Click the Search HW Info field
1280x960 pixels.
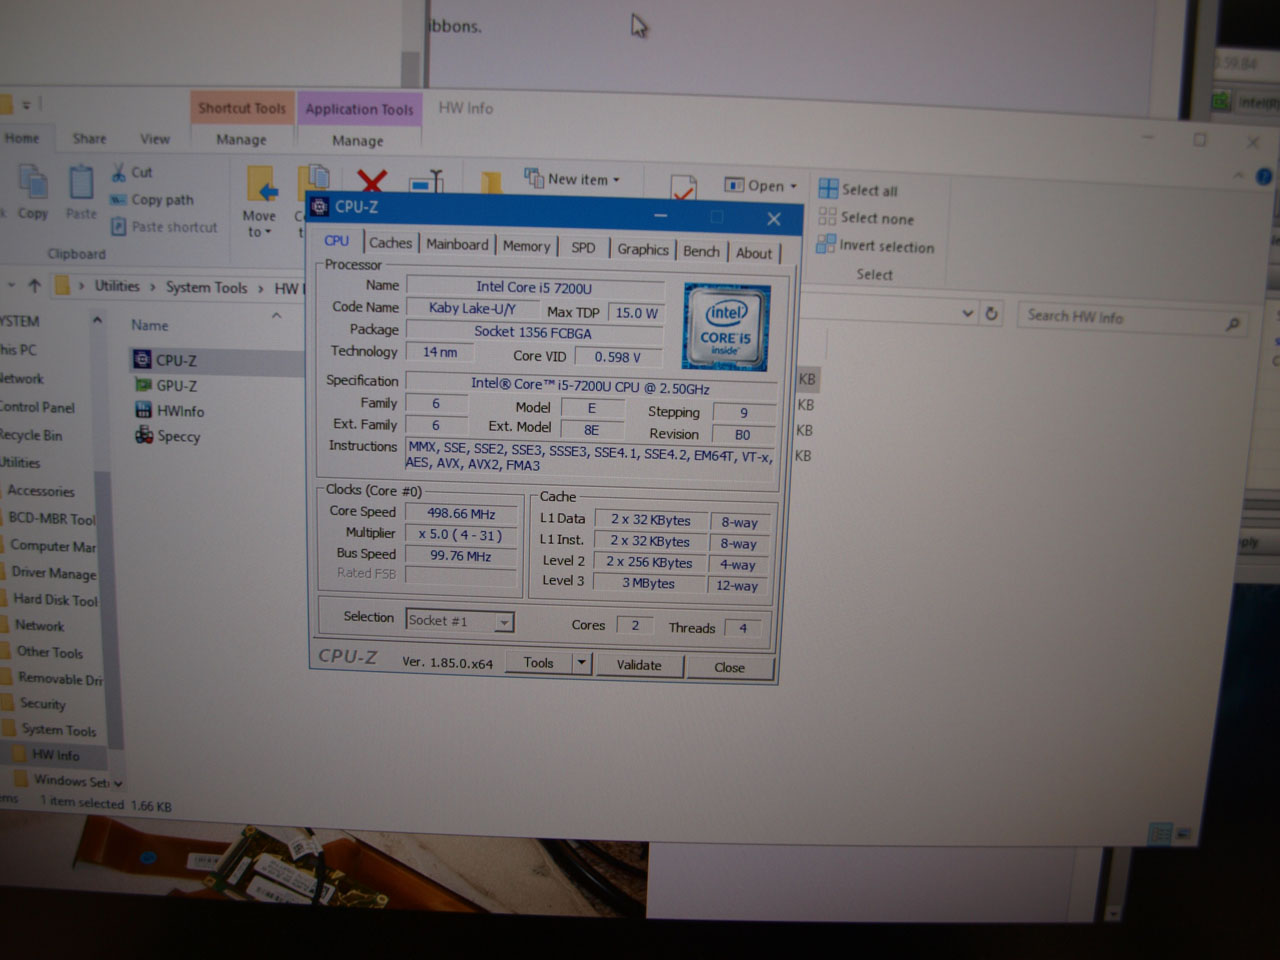1133,318
